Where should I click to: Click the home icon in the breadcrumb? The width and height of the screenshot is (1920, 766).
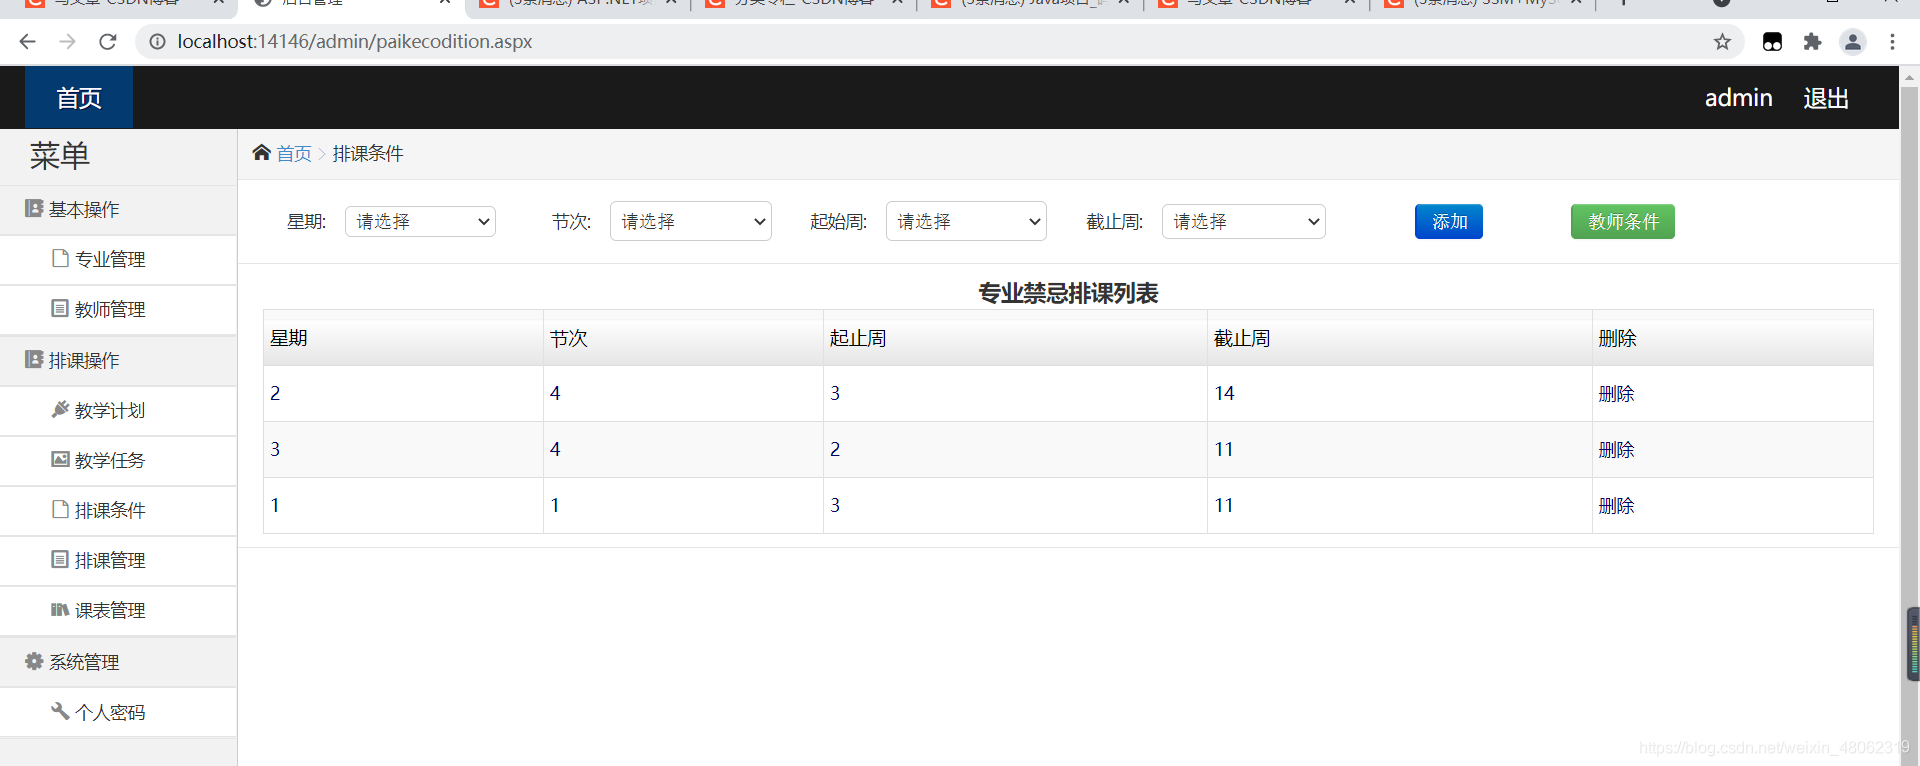click(262, 152)
